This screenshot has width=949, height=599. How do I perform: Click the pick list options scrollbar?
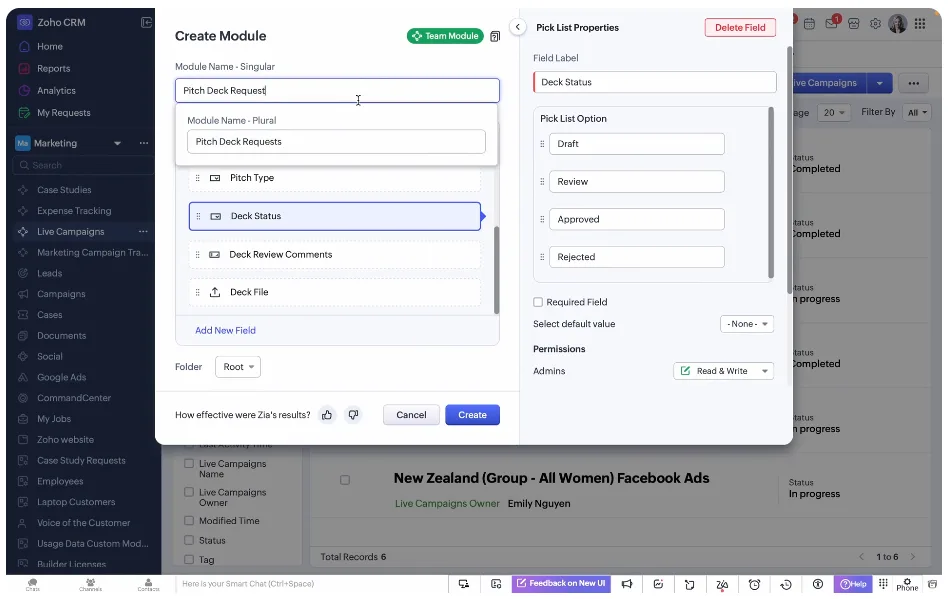click(x=770, y=190)
